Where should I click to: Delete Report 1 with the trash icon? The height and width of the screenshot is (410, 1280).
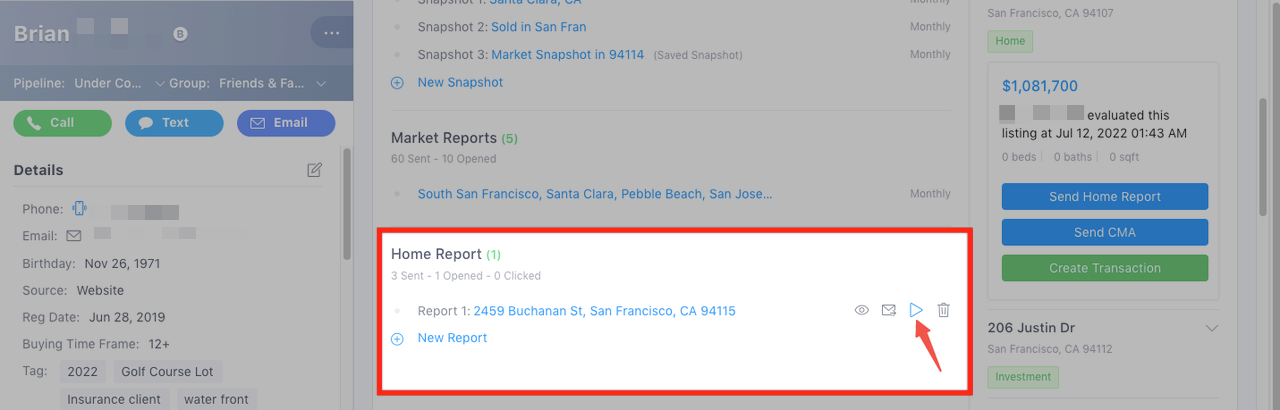coord(943,311)
